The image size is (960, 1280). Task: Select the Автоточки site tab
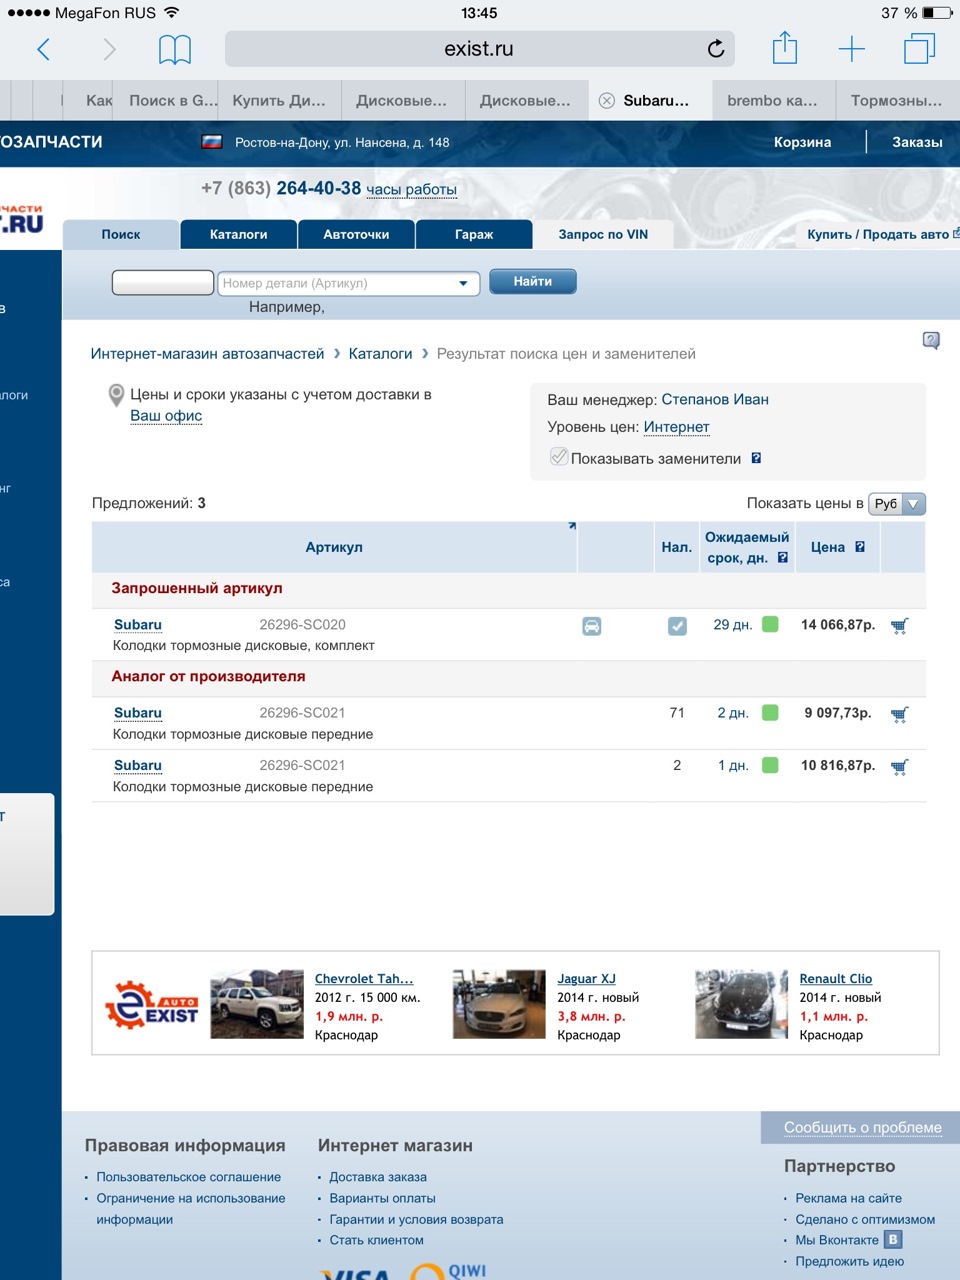click(356, 234)
